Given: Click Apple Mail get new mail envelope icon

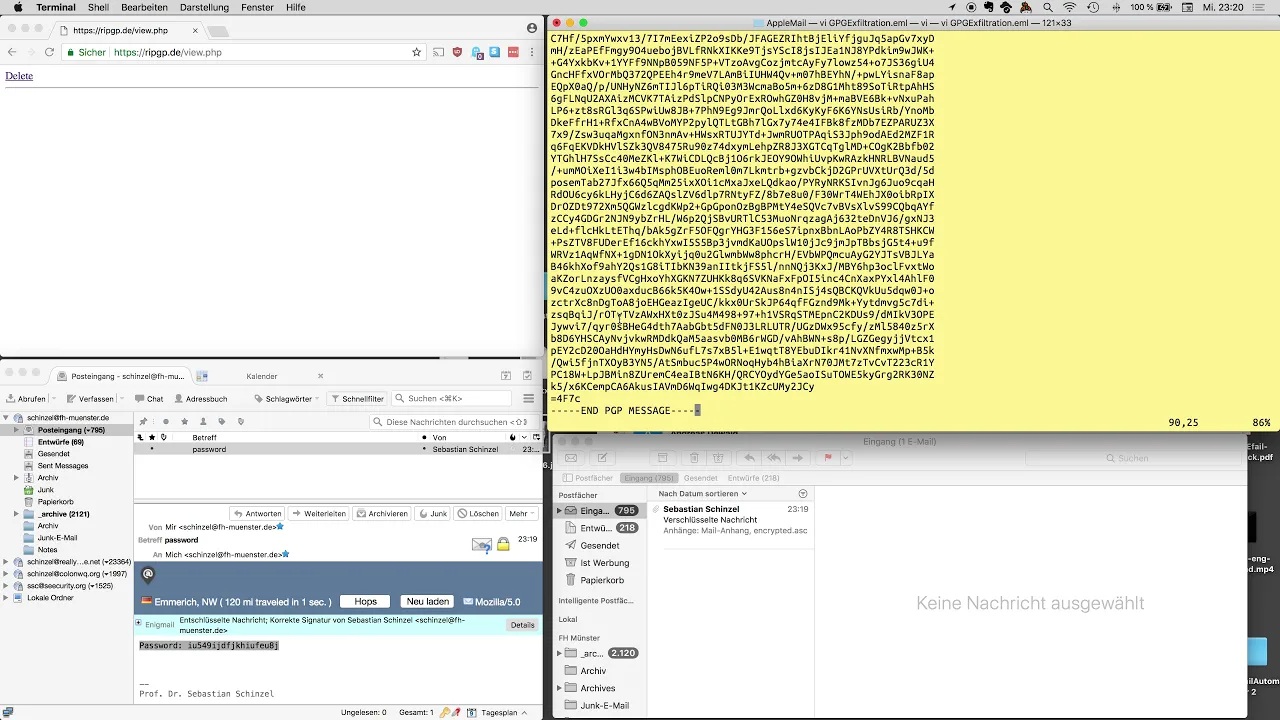Looking at the screenshot, I should 573,458.
